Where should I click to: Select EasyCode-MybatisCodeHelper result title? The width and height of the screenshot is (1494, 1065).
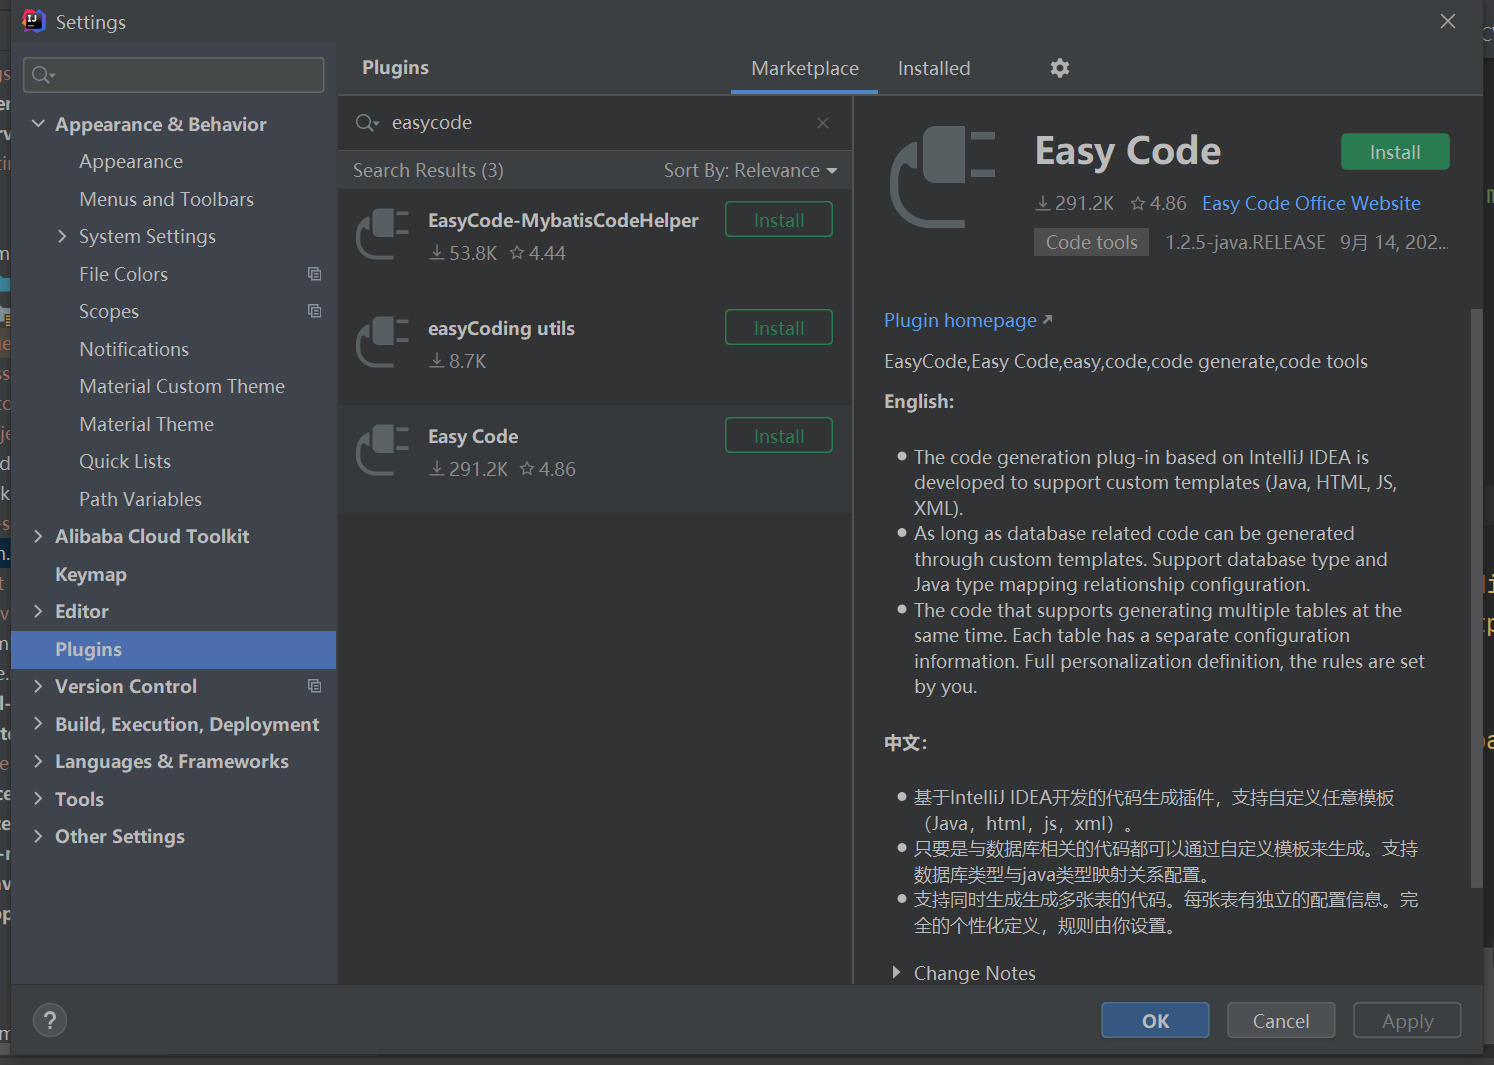point(563,221)
